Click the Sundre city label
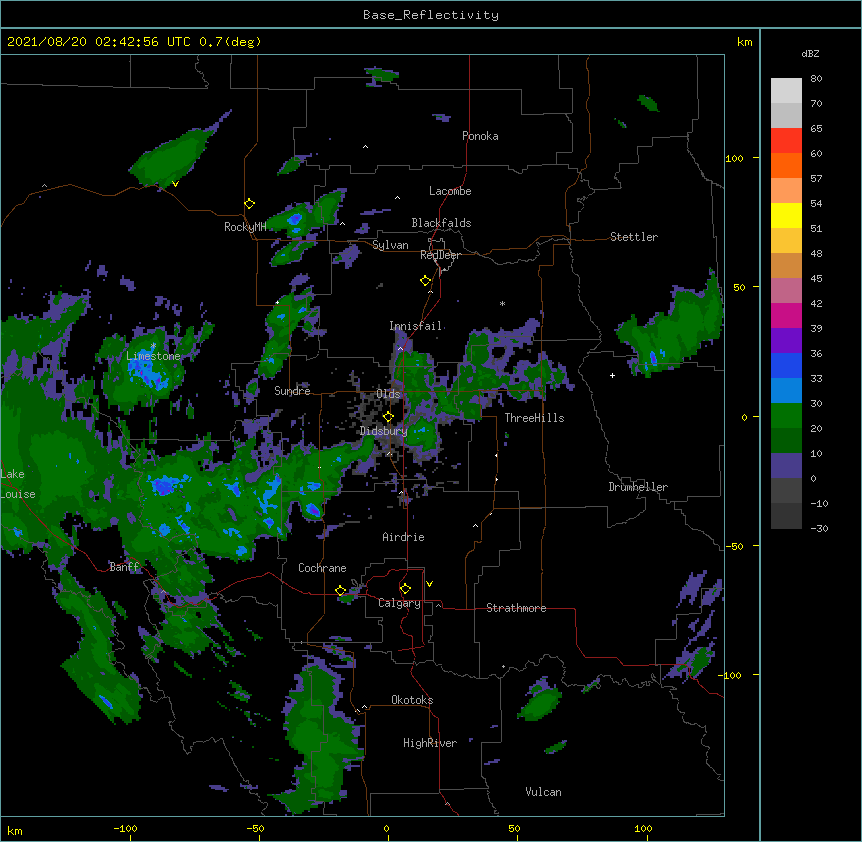This screenshot has width=862, height=842. (x=292, y=391)
